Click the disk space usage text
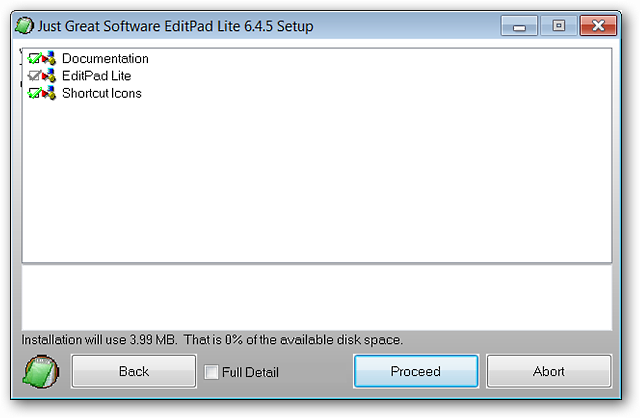Screen dimensions: 640x418 212,340
